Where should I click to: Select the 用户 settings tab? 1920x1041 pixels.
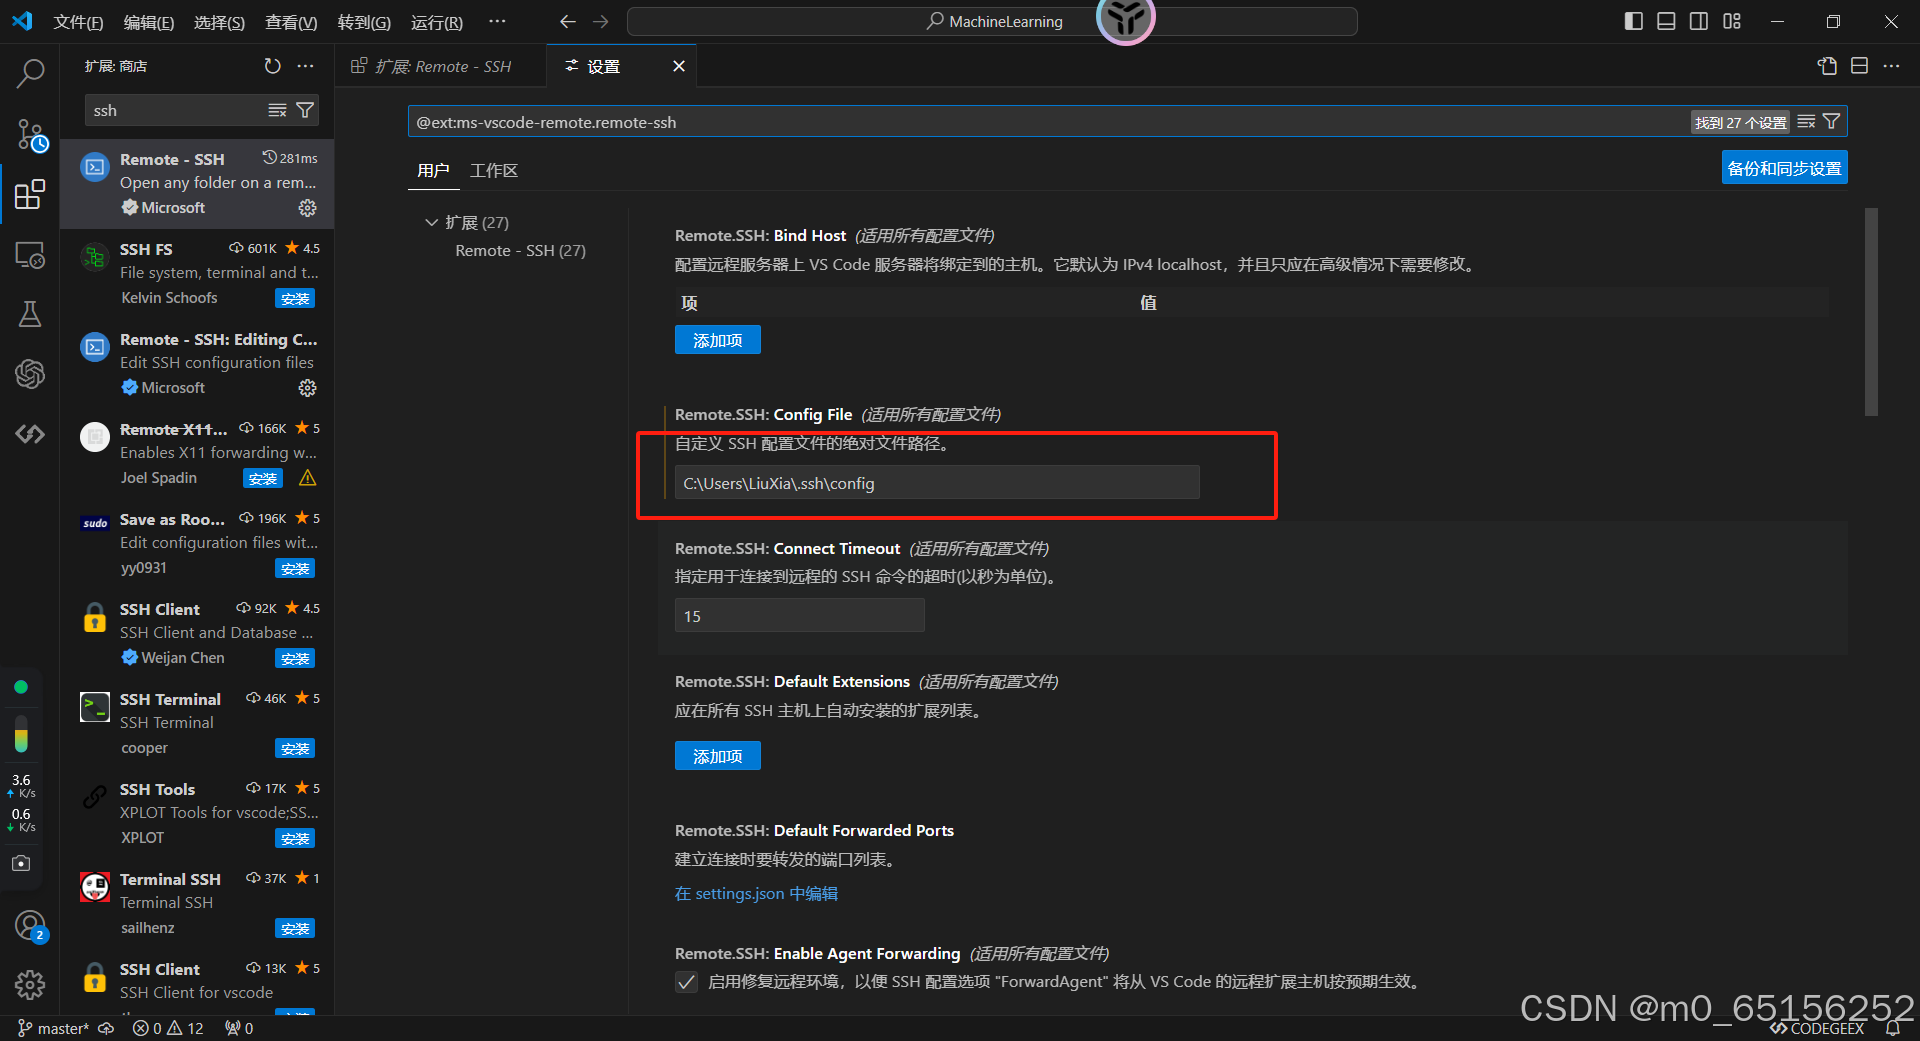coord(433,171)
